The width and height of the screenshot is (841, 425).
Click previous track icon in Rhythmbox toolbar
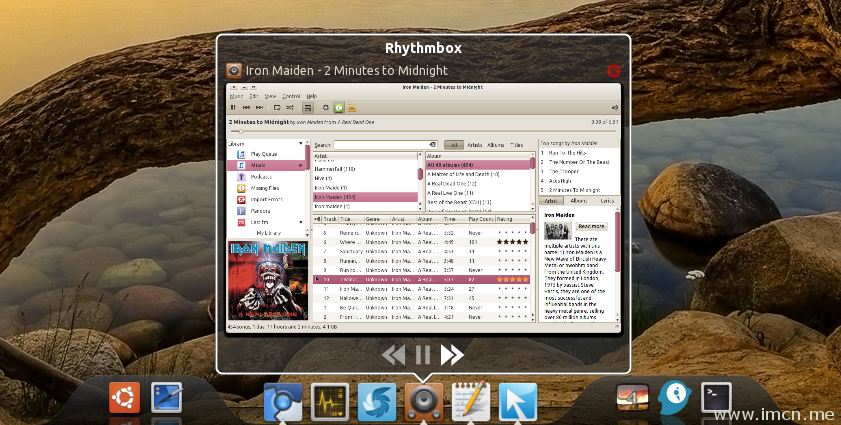tap(246, 108)
